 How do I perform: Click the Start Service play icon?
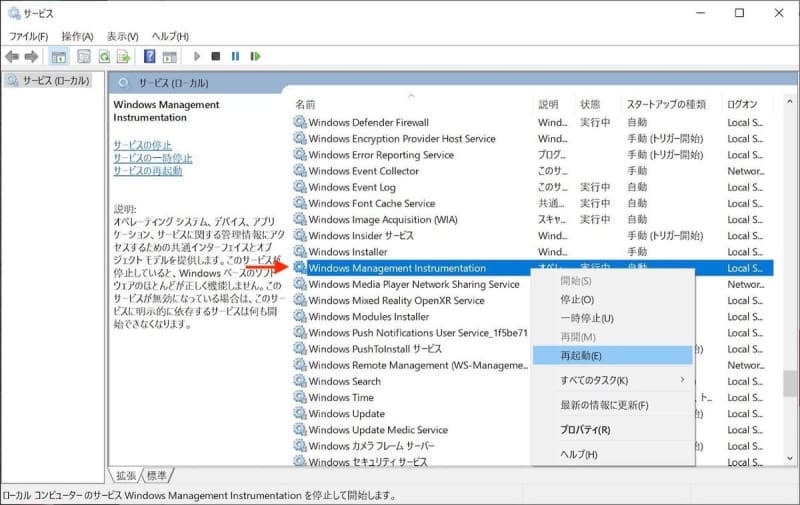(x=196, y=56)
